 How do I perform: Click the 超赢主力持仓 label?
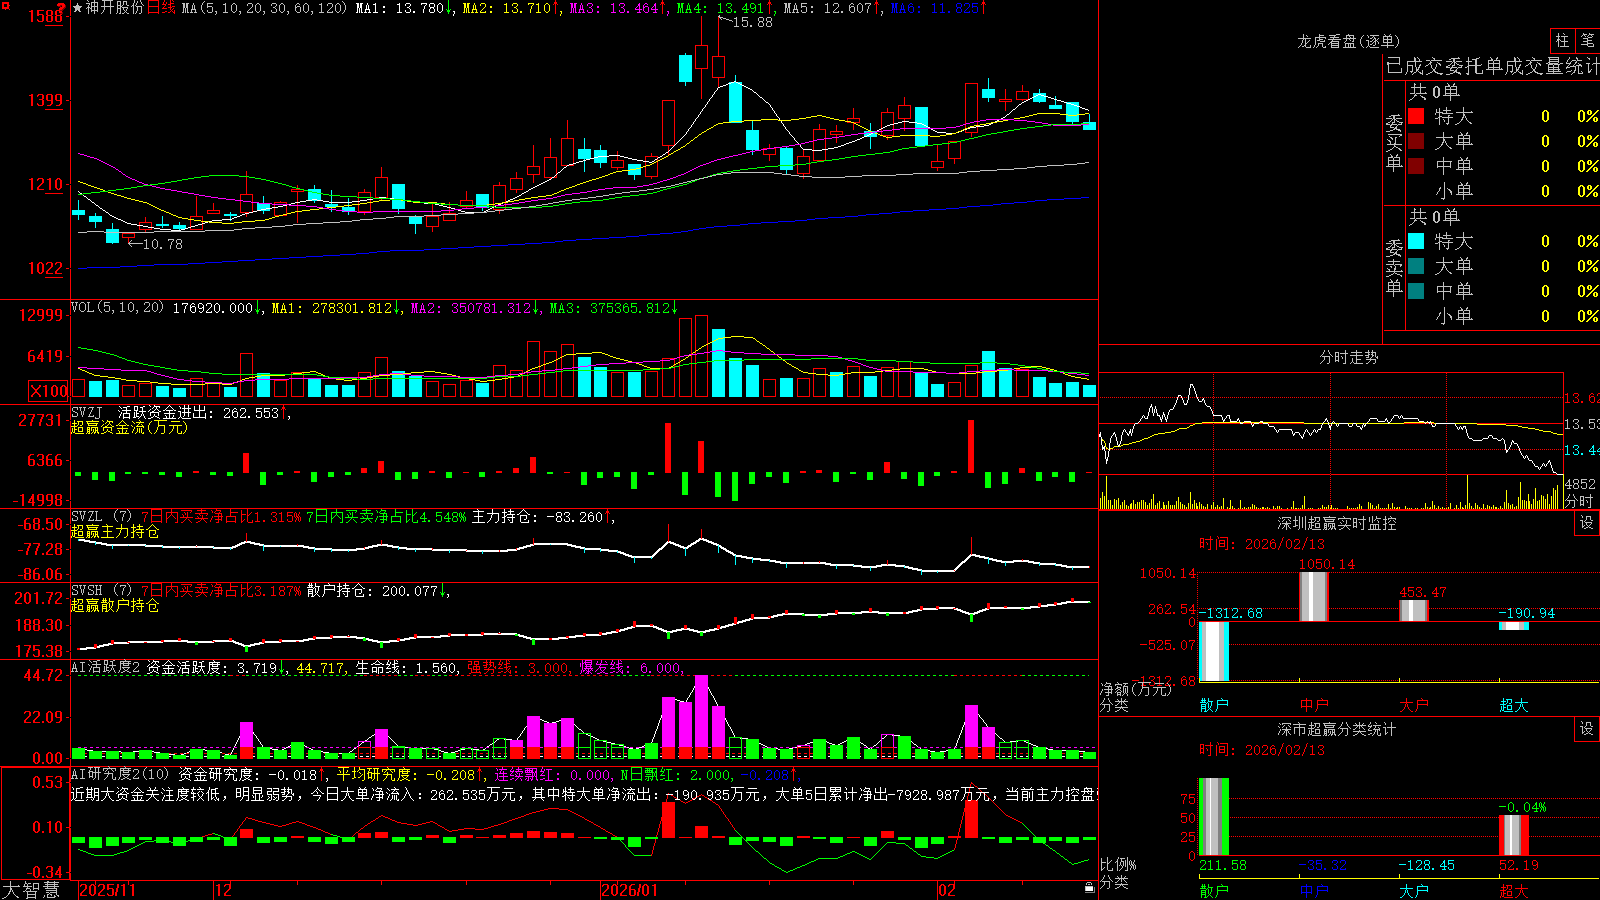[115, 532]
